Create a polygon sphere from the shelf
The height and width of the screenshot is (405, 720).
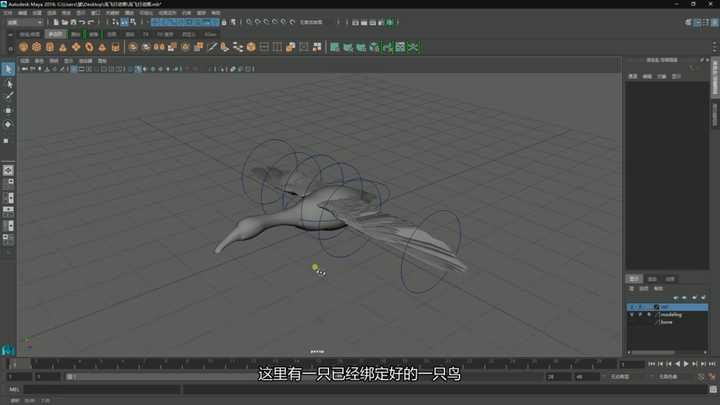[23, 47]
